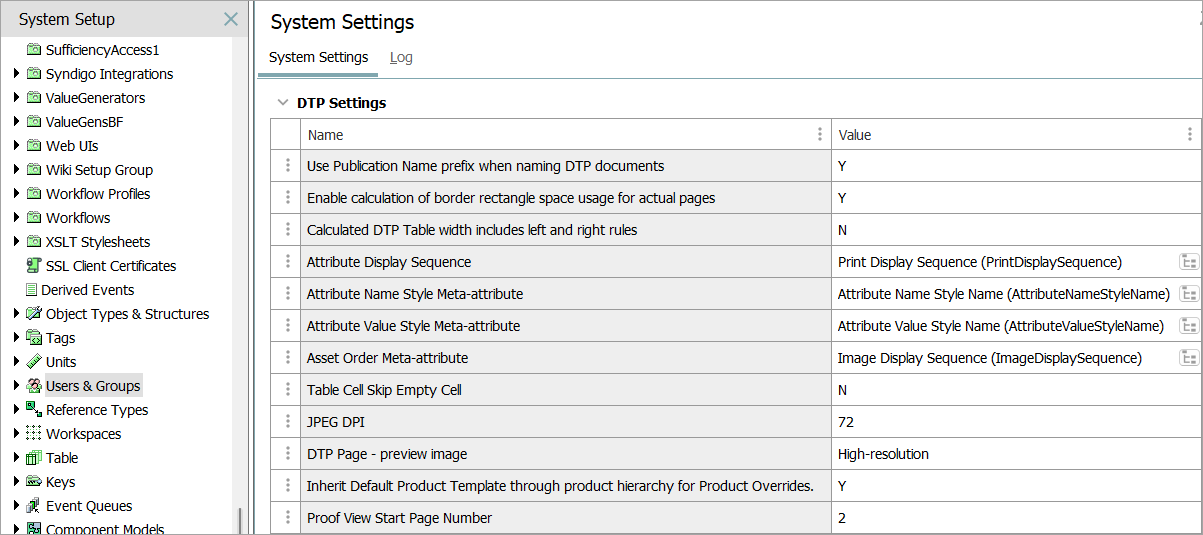Click the Workspaces grid icon

[x=34, y=434]
